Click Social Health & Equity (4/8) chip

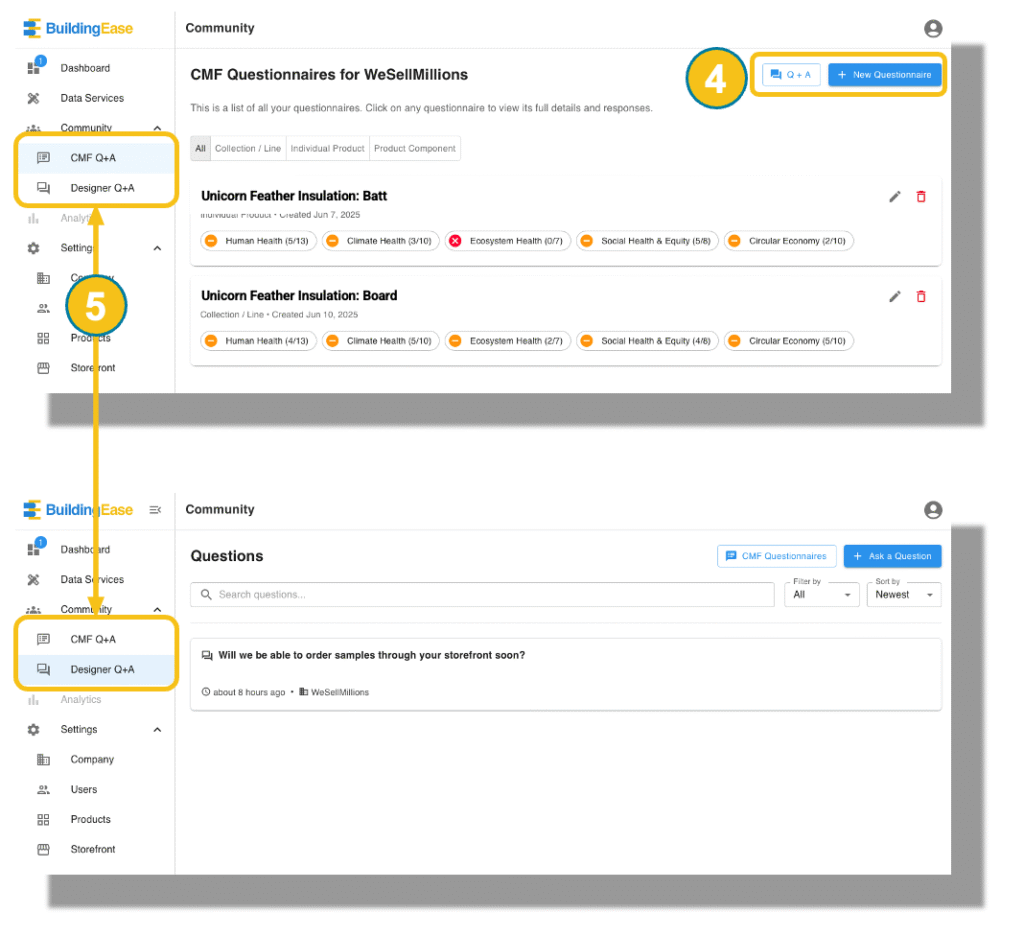(x=647, y=341)
